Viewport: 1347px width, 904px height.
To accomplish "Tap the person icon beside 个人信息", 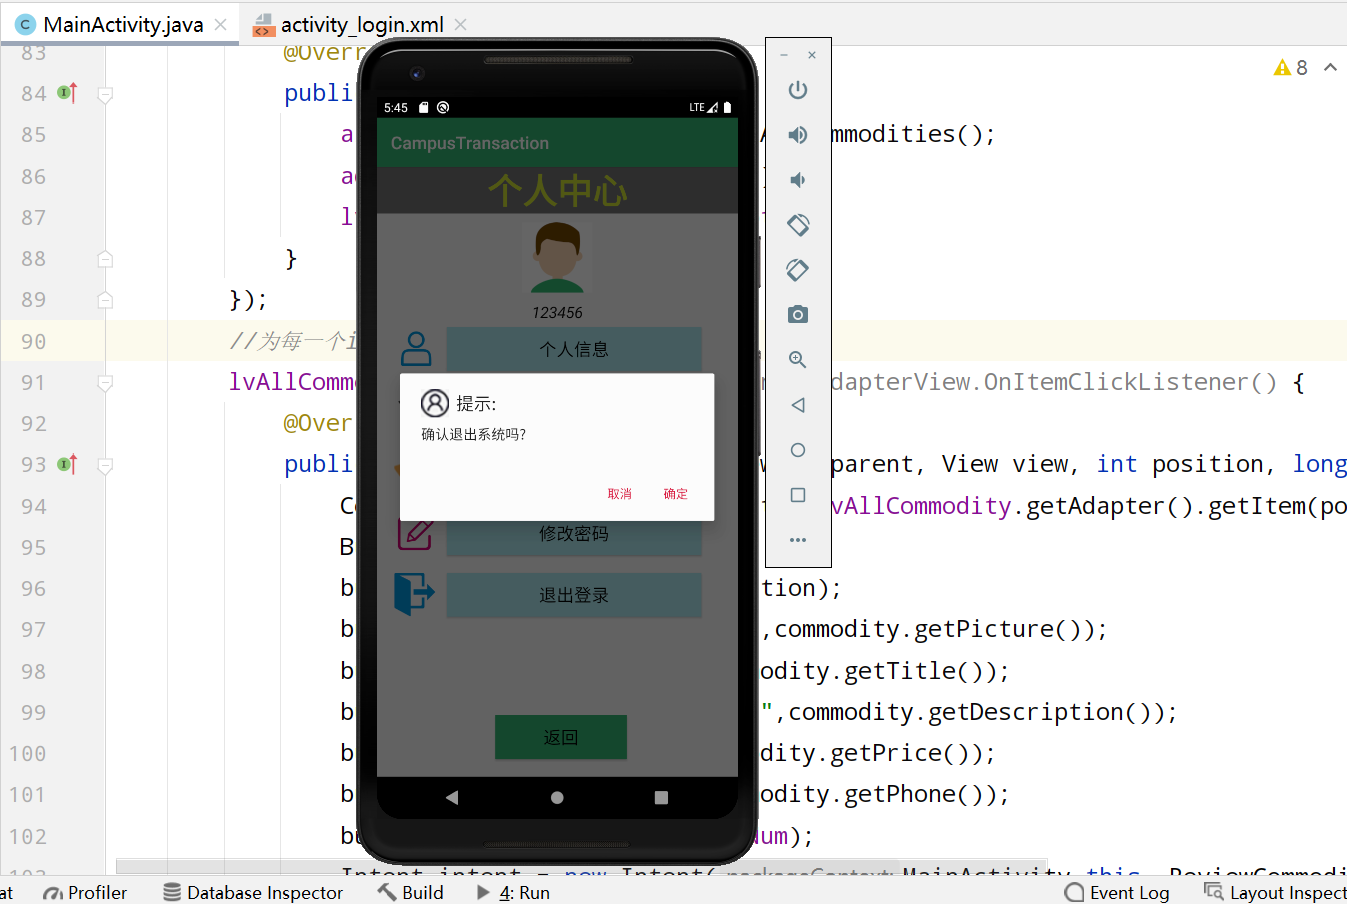I will [x=416, y=349].
